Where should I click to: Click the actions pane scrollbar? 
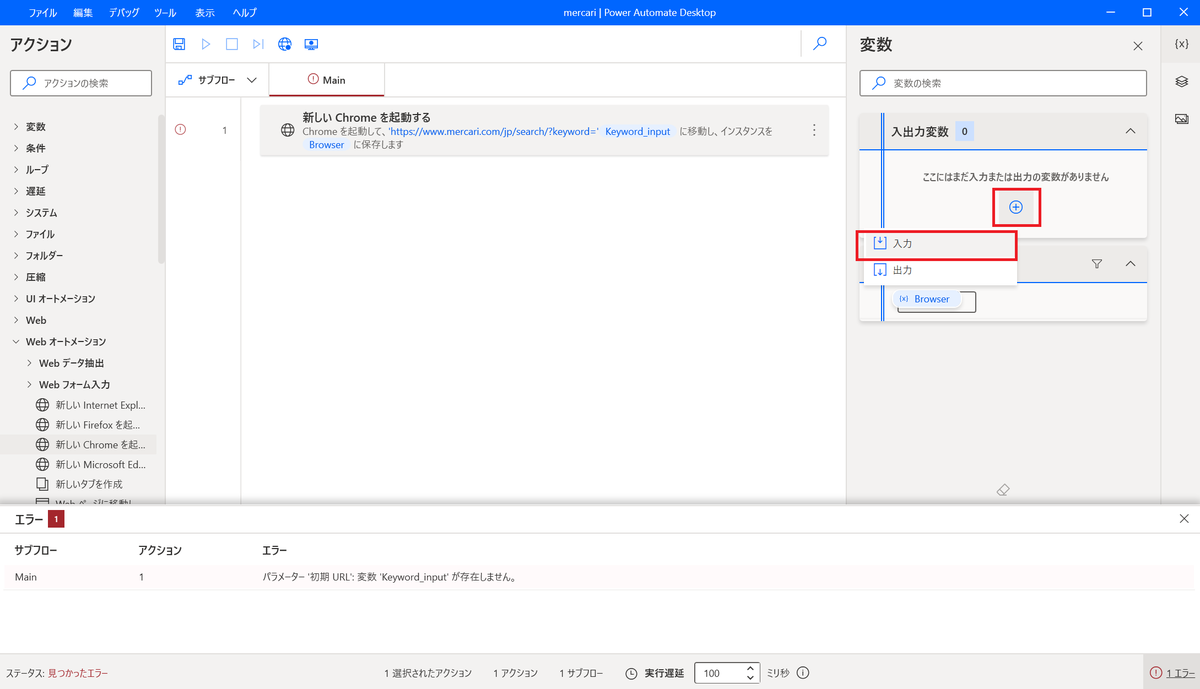[161, 188]
